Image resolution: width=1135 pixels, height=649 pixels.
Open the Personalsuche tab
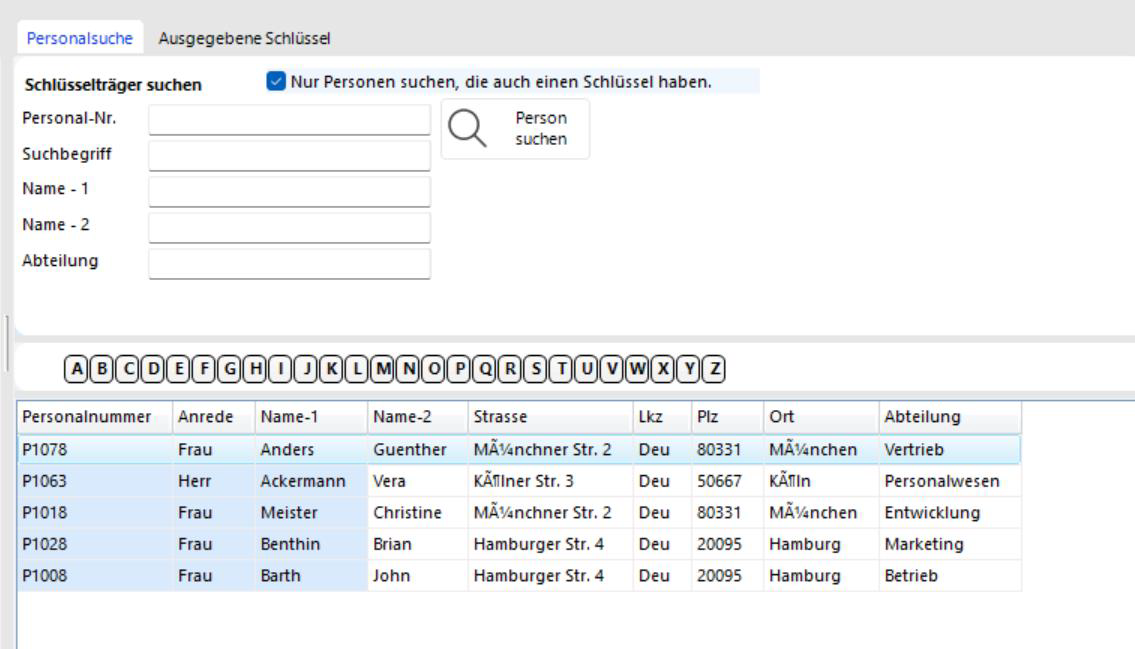pos(72,39)
